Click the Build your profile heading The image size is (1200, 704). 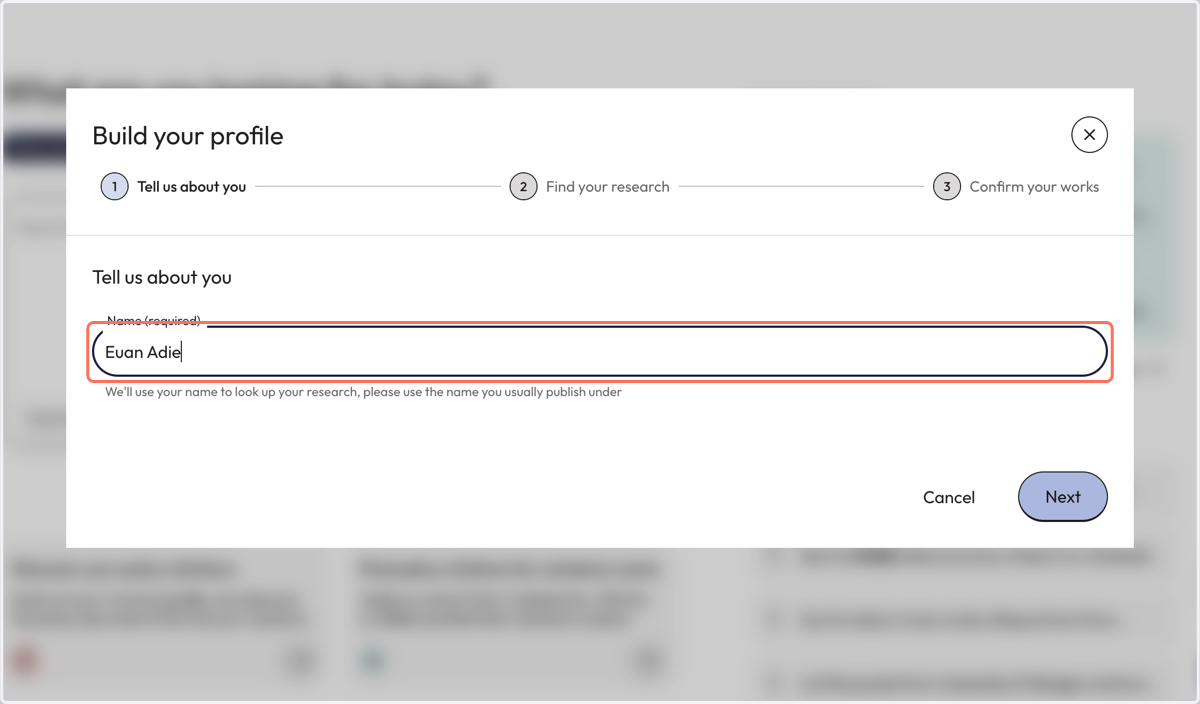[x=188, y=136]
